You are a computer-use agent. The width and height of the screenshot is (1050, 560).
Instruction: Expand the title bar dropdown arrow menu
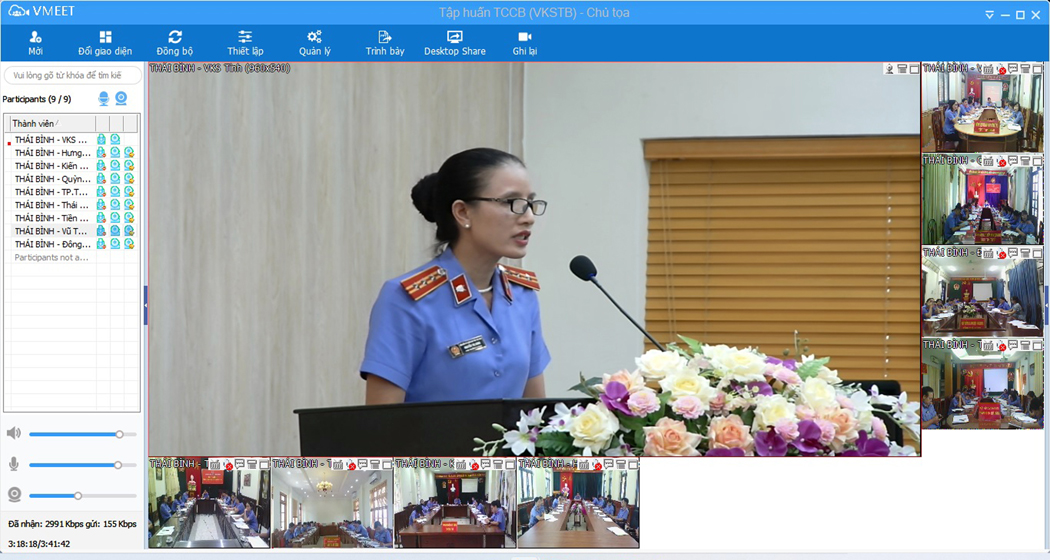pos(989,15)
